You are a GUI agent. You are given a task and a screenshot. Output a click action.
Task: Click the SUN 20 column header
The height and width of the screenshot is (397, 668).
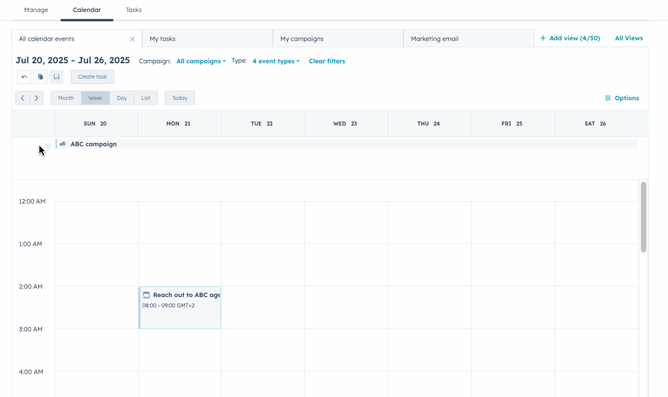pos(95,124)
